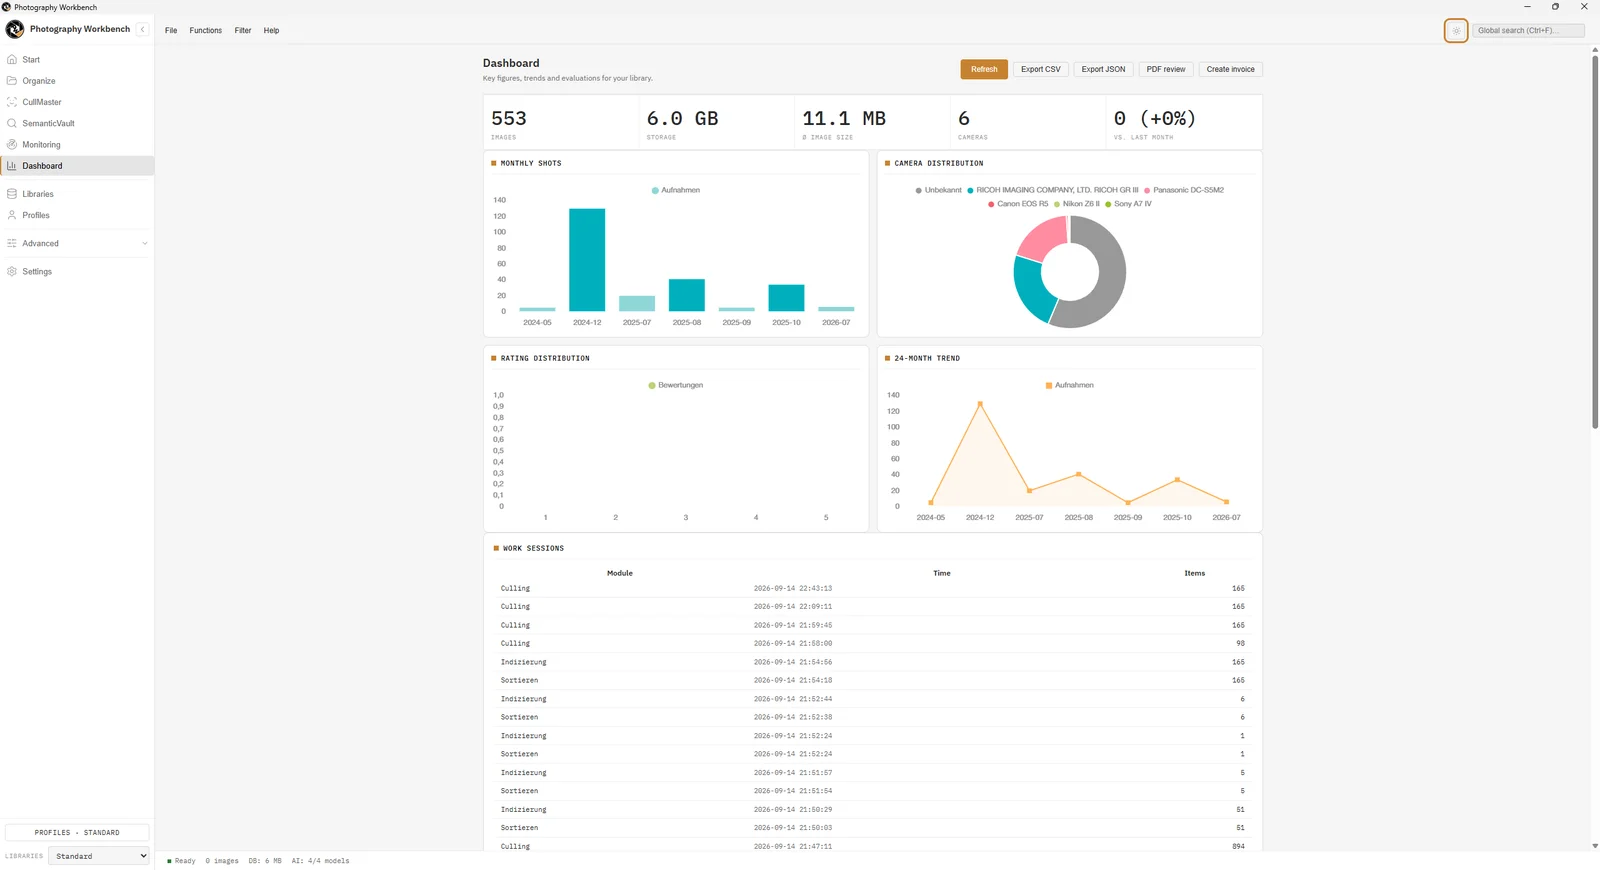Open Libraries via its database icon

click(12, 194)
